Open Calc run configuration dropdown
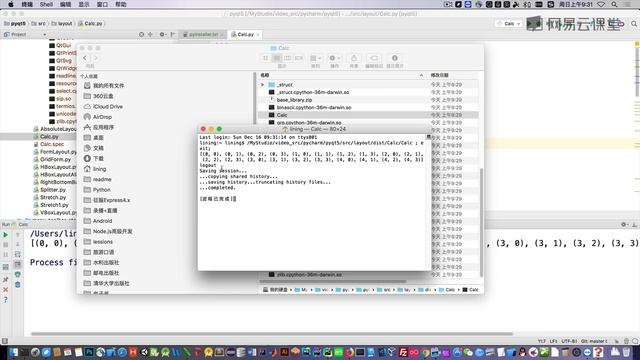The height and width of the screenshot is (360, 640). click(509, 24)
